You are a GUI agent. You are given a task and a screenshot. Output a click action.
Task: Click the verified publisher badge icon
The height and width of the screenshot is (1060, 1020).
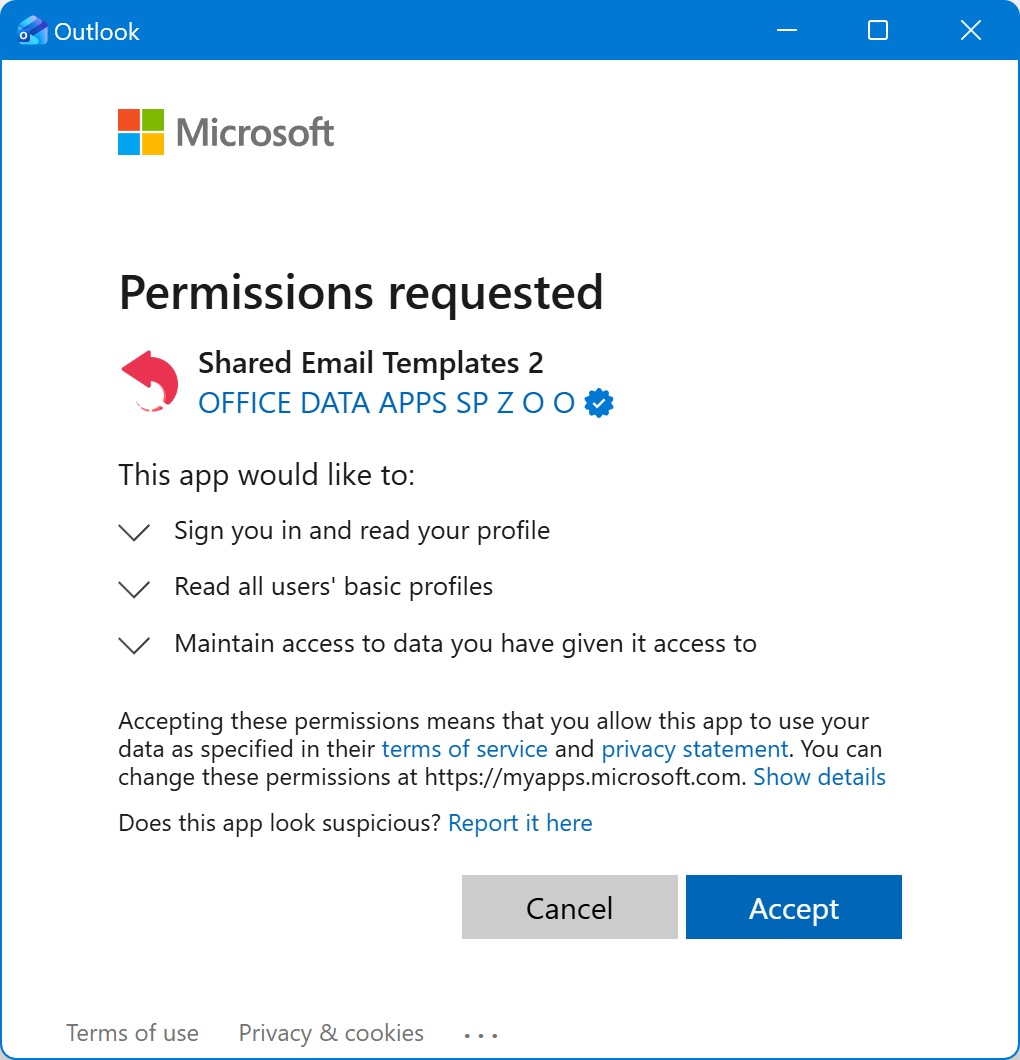pos(599,402)
